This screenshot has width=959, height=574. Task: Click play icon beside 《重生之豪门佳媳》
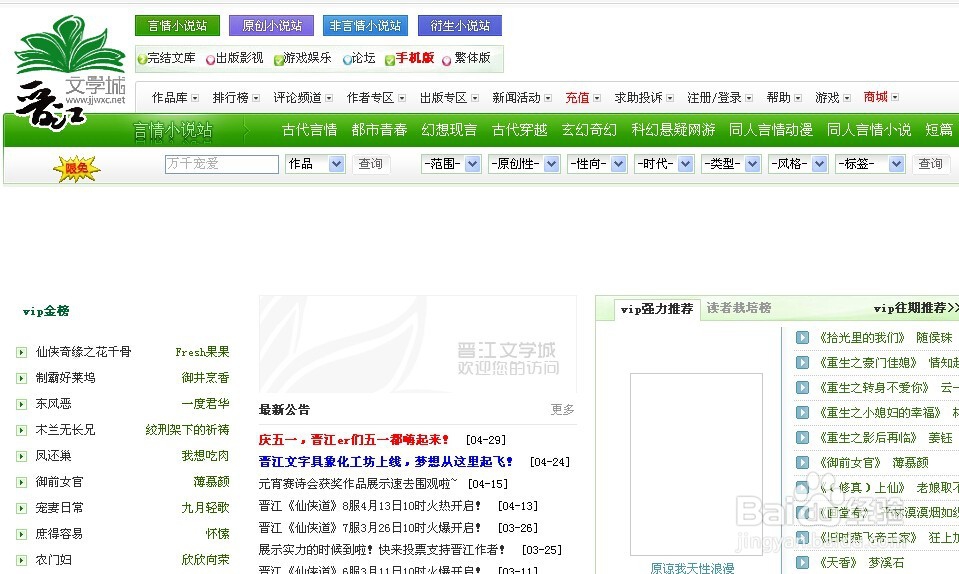tap(802, 362)
